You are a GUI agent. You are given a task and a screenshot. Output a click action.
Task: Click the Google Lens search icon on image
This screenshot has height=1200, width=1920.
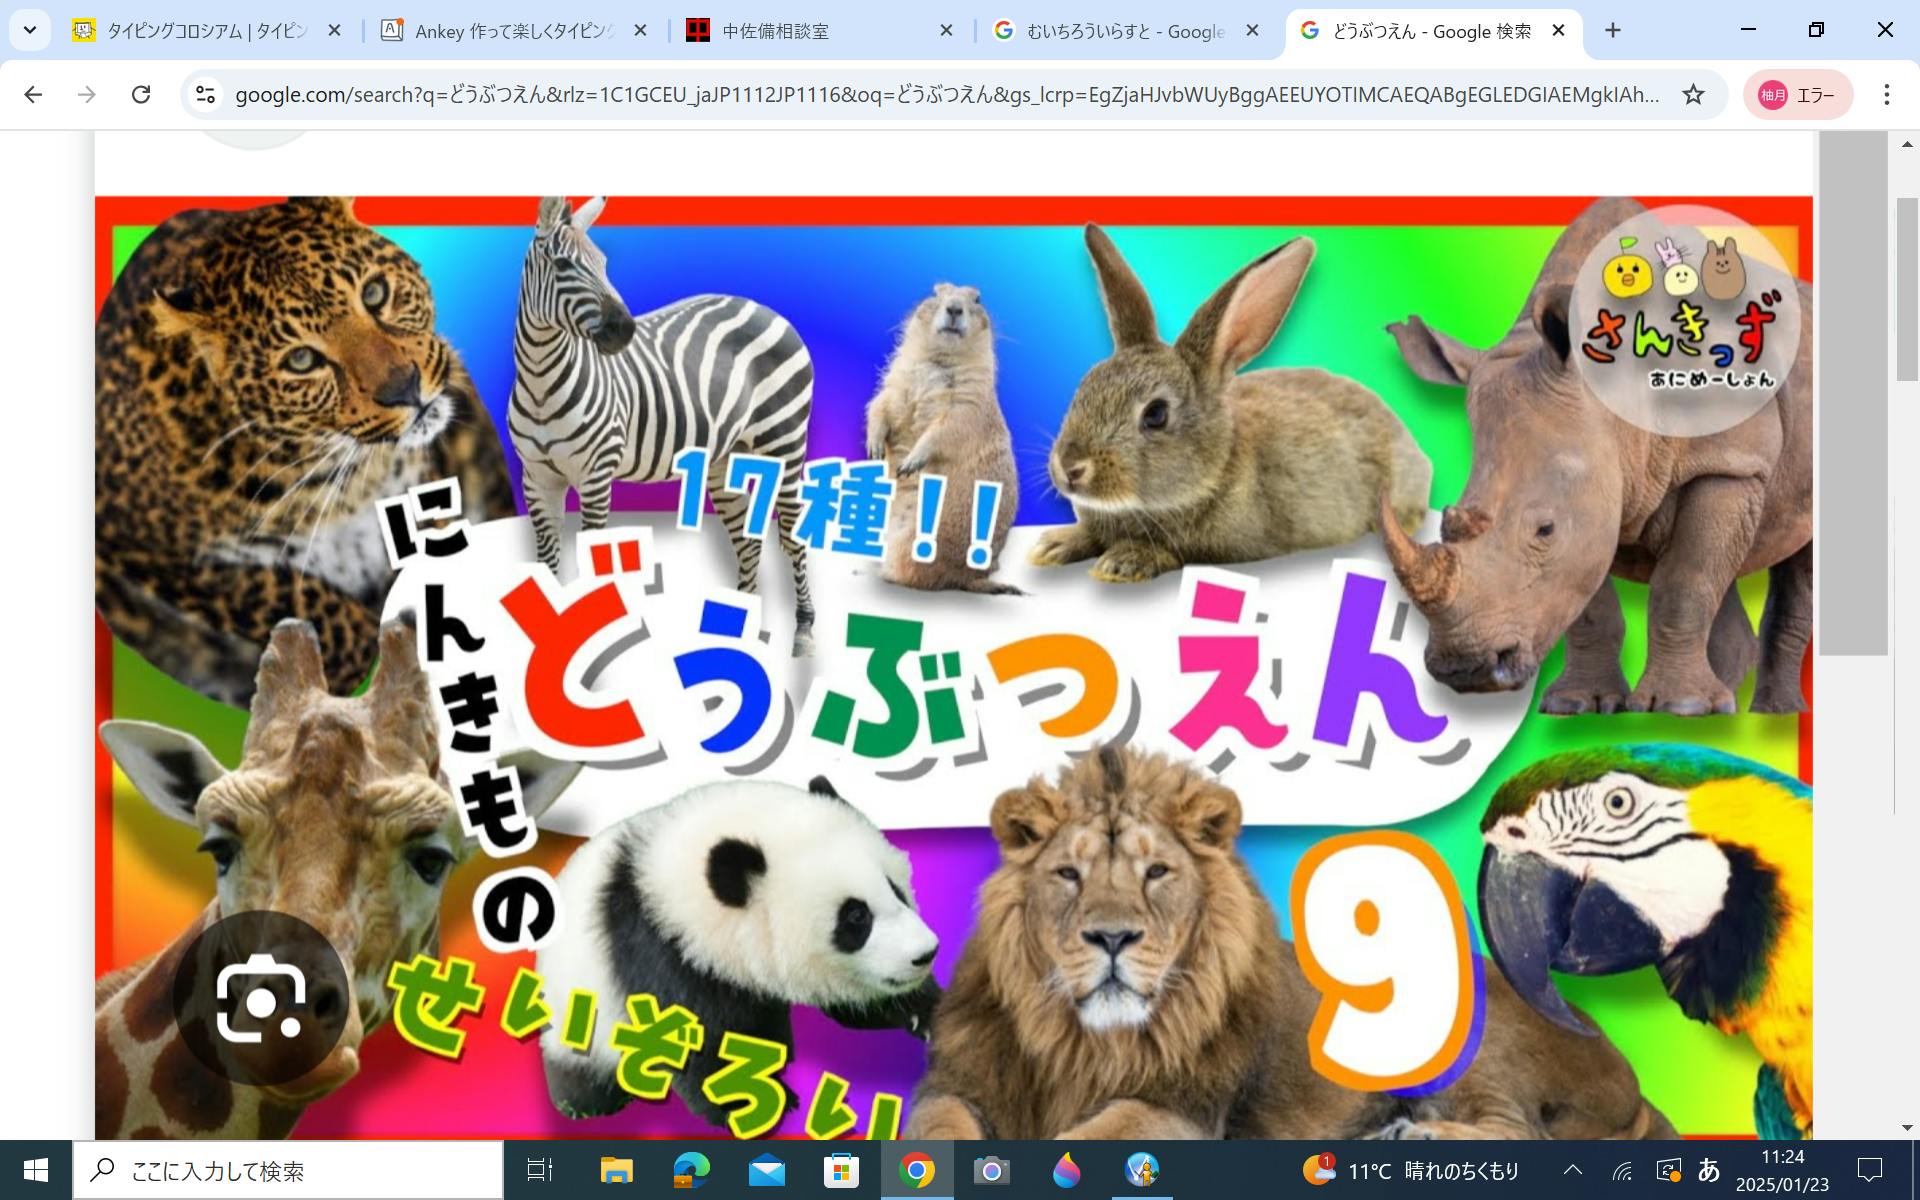[x=261, y=999]
